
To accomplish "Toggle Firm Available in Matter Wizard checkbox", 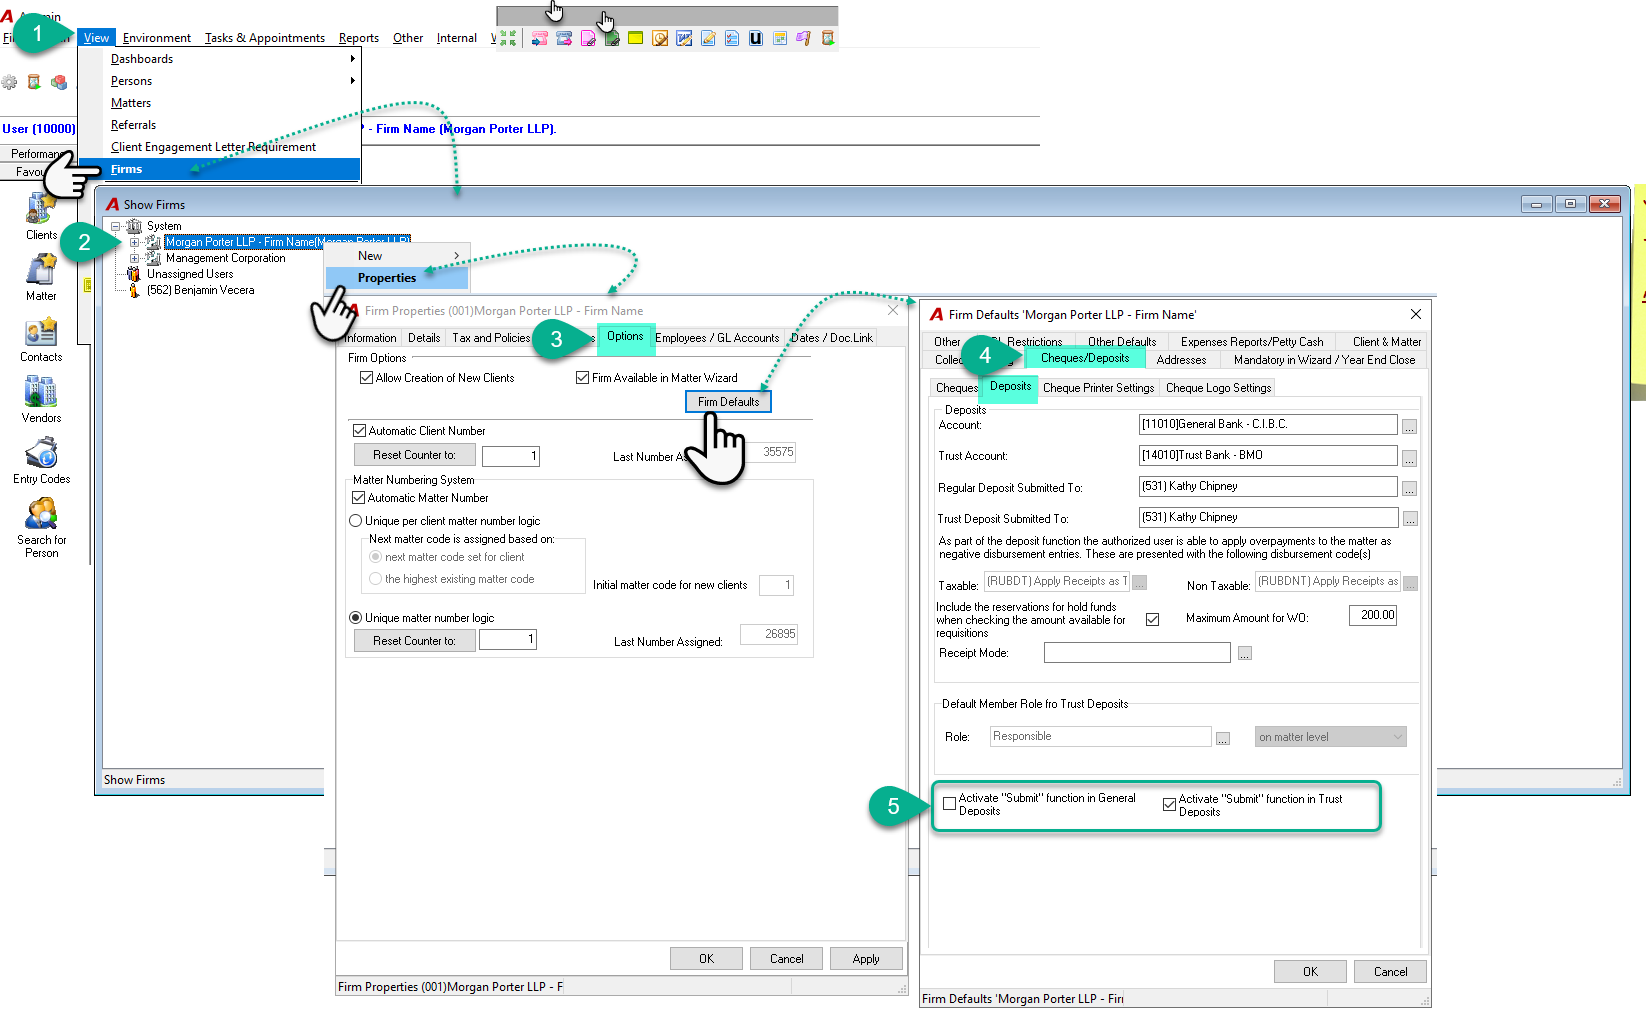I will tap(582, 378).
